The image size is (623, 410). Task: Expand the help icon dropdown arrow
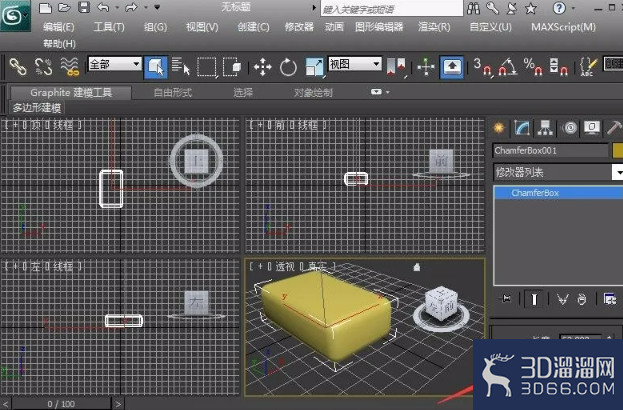[573, 8]
